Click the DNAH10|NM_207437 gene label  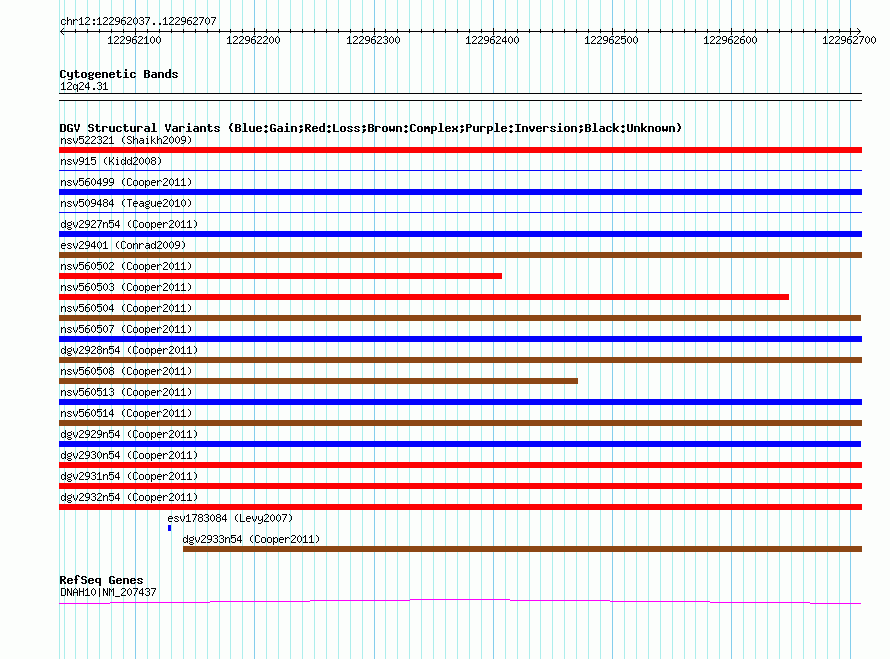coord(108,593)
